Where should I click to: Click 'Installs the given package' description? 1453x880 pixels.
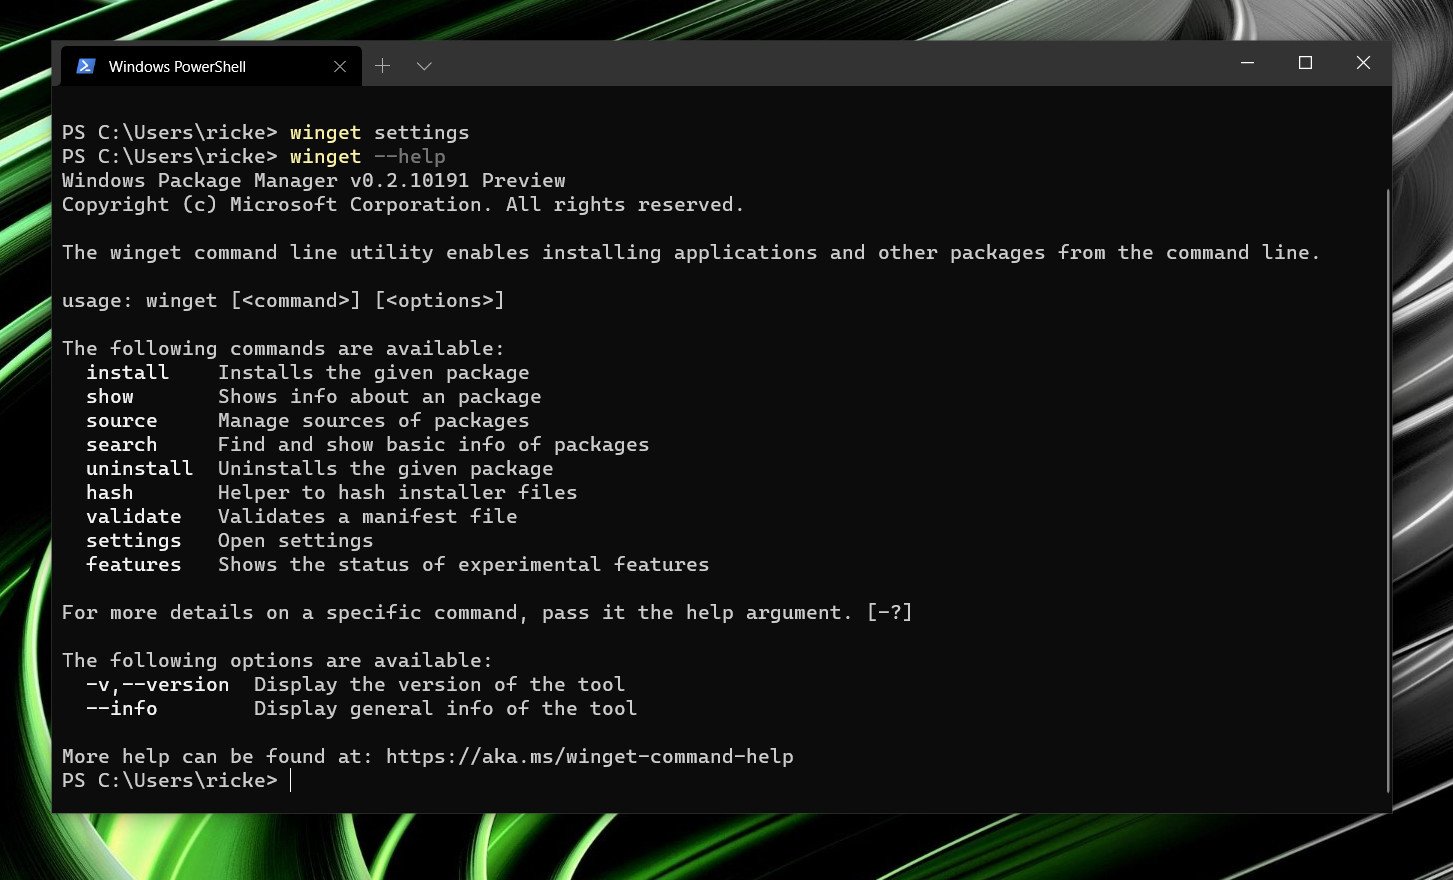coord(374,372)
